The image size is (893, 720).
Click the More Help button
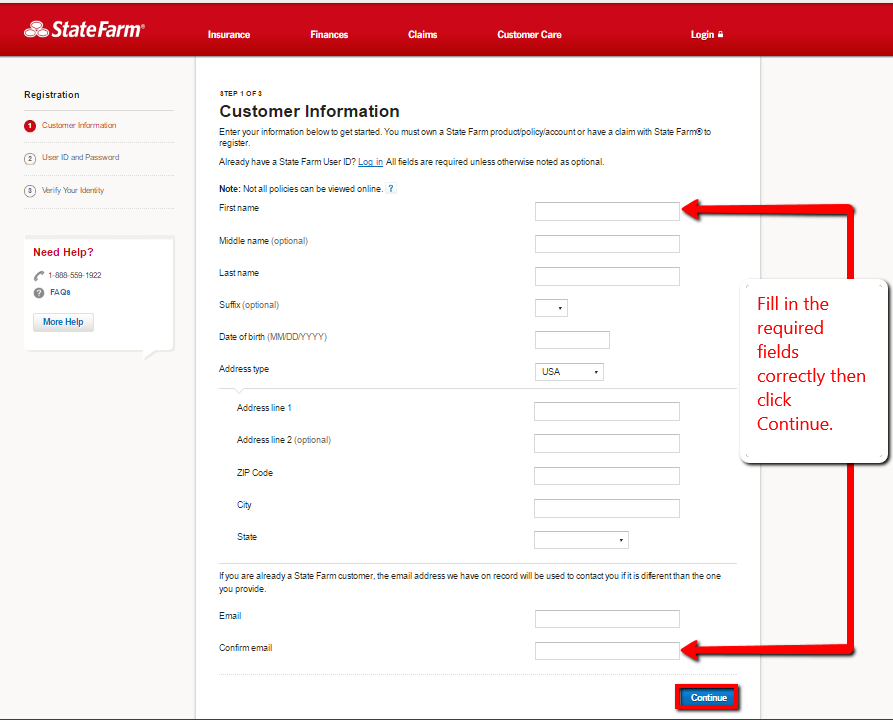pyautogui.click(x=63, y=322)
